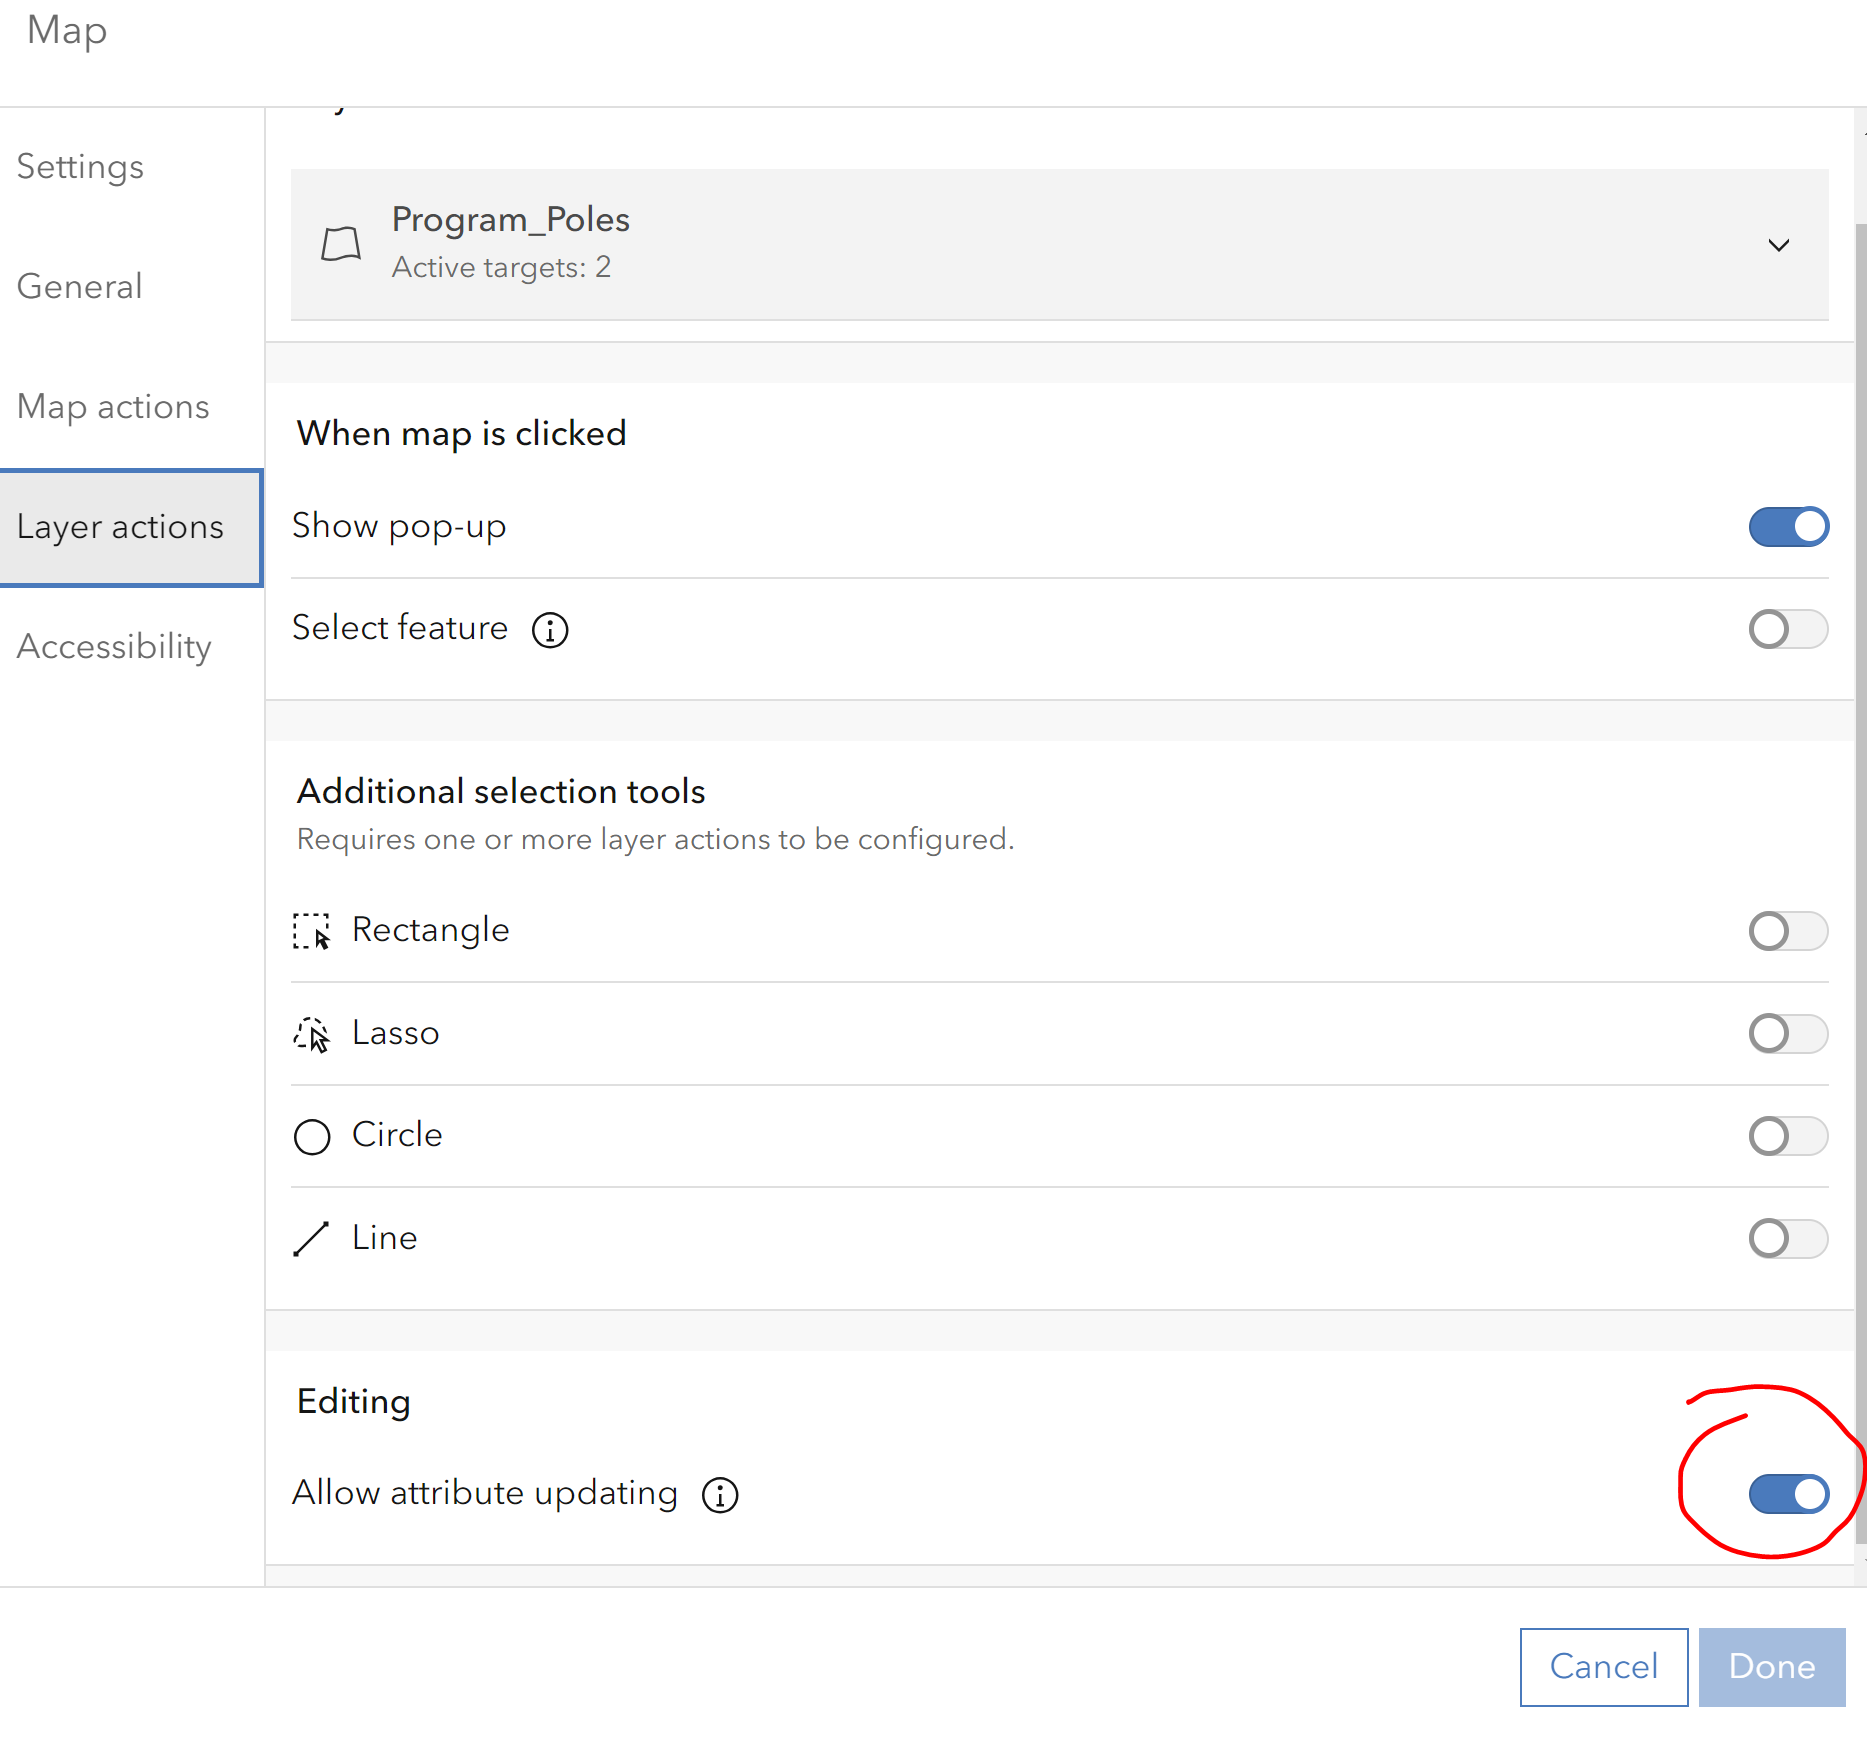The height and width of the screenshot is (1738, 1867).
Task: Open the Map actions tab
Action: (114, 407)
